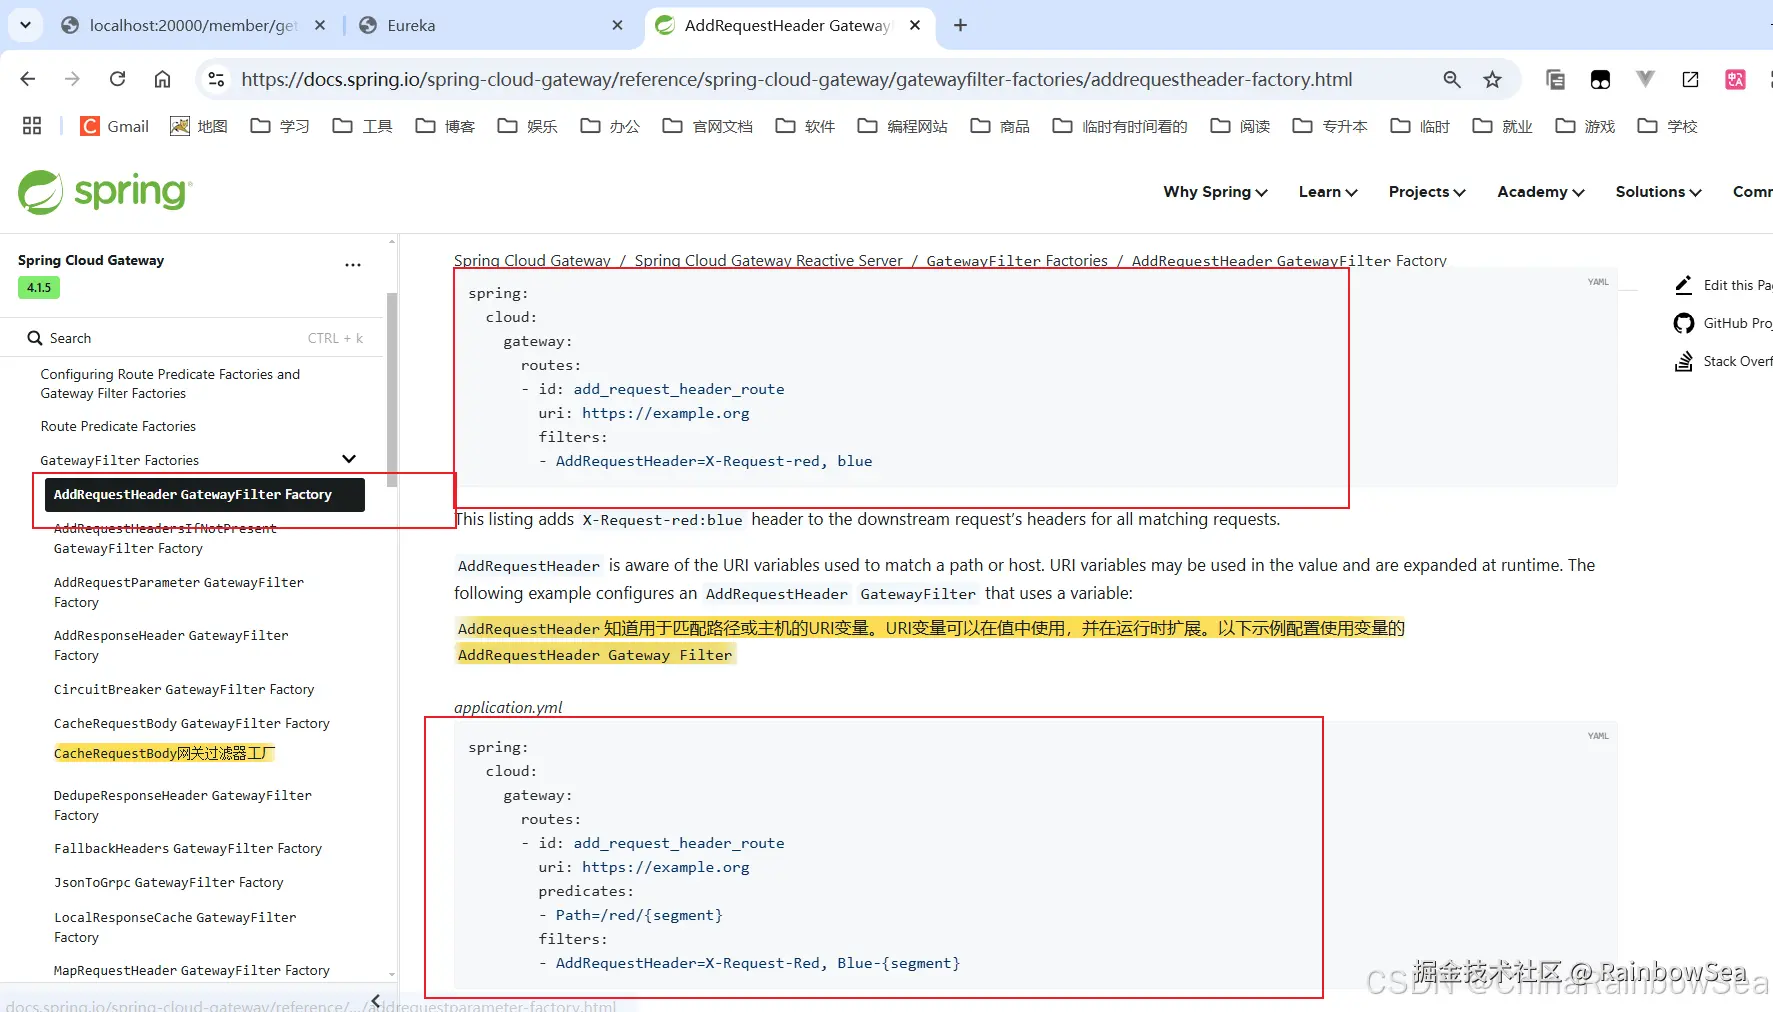Close the AddRequestHeader Gateway tab
Viewport: 1773px width, 1012px height.
pyautogui.click(x=915, y=25)
